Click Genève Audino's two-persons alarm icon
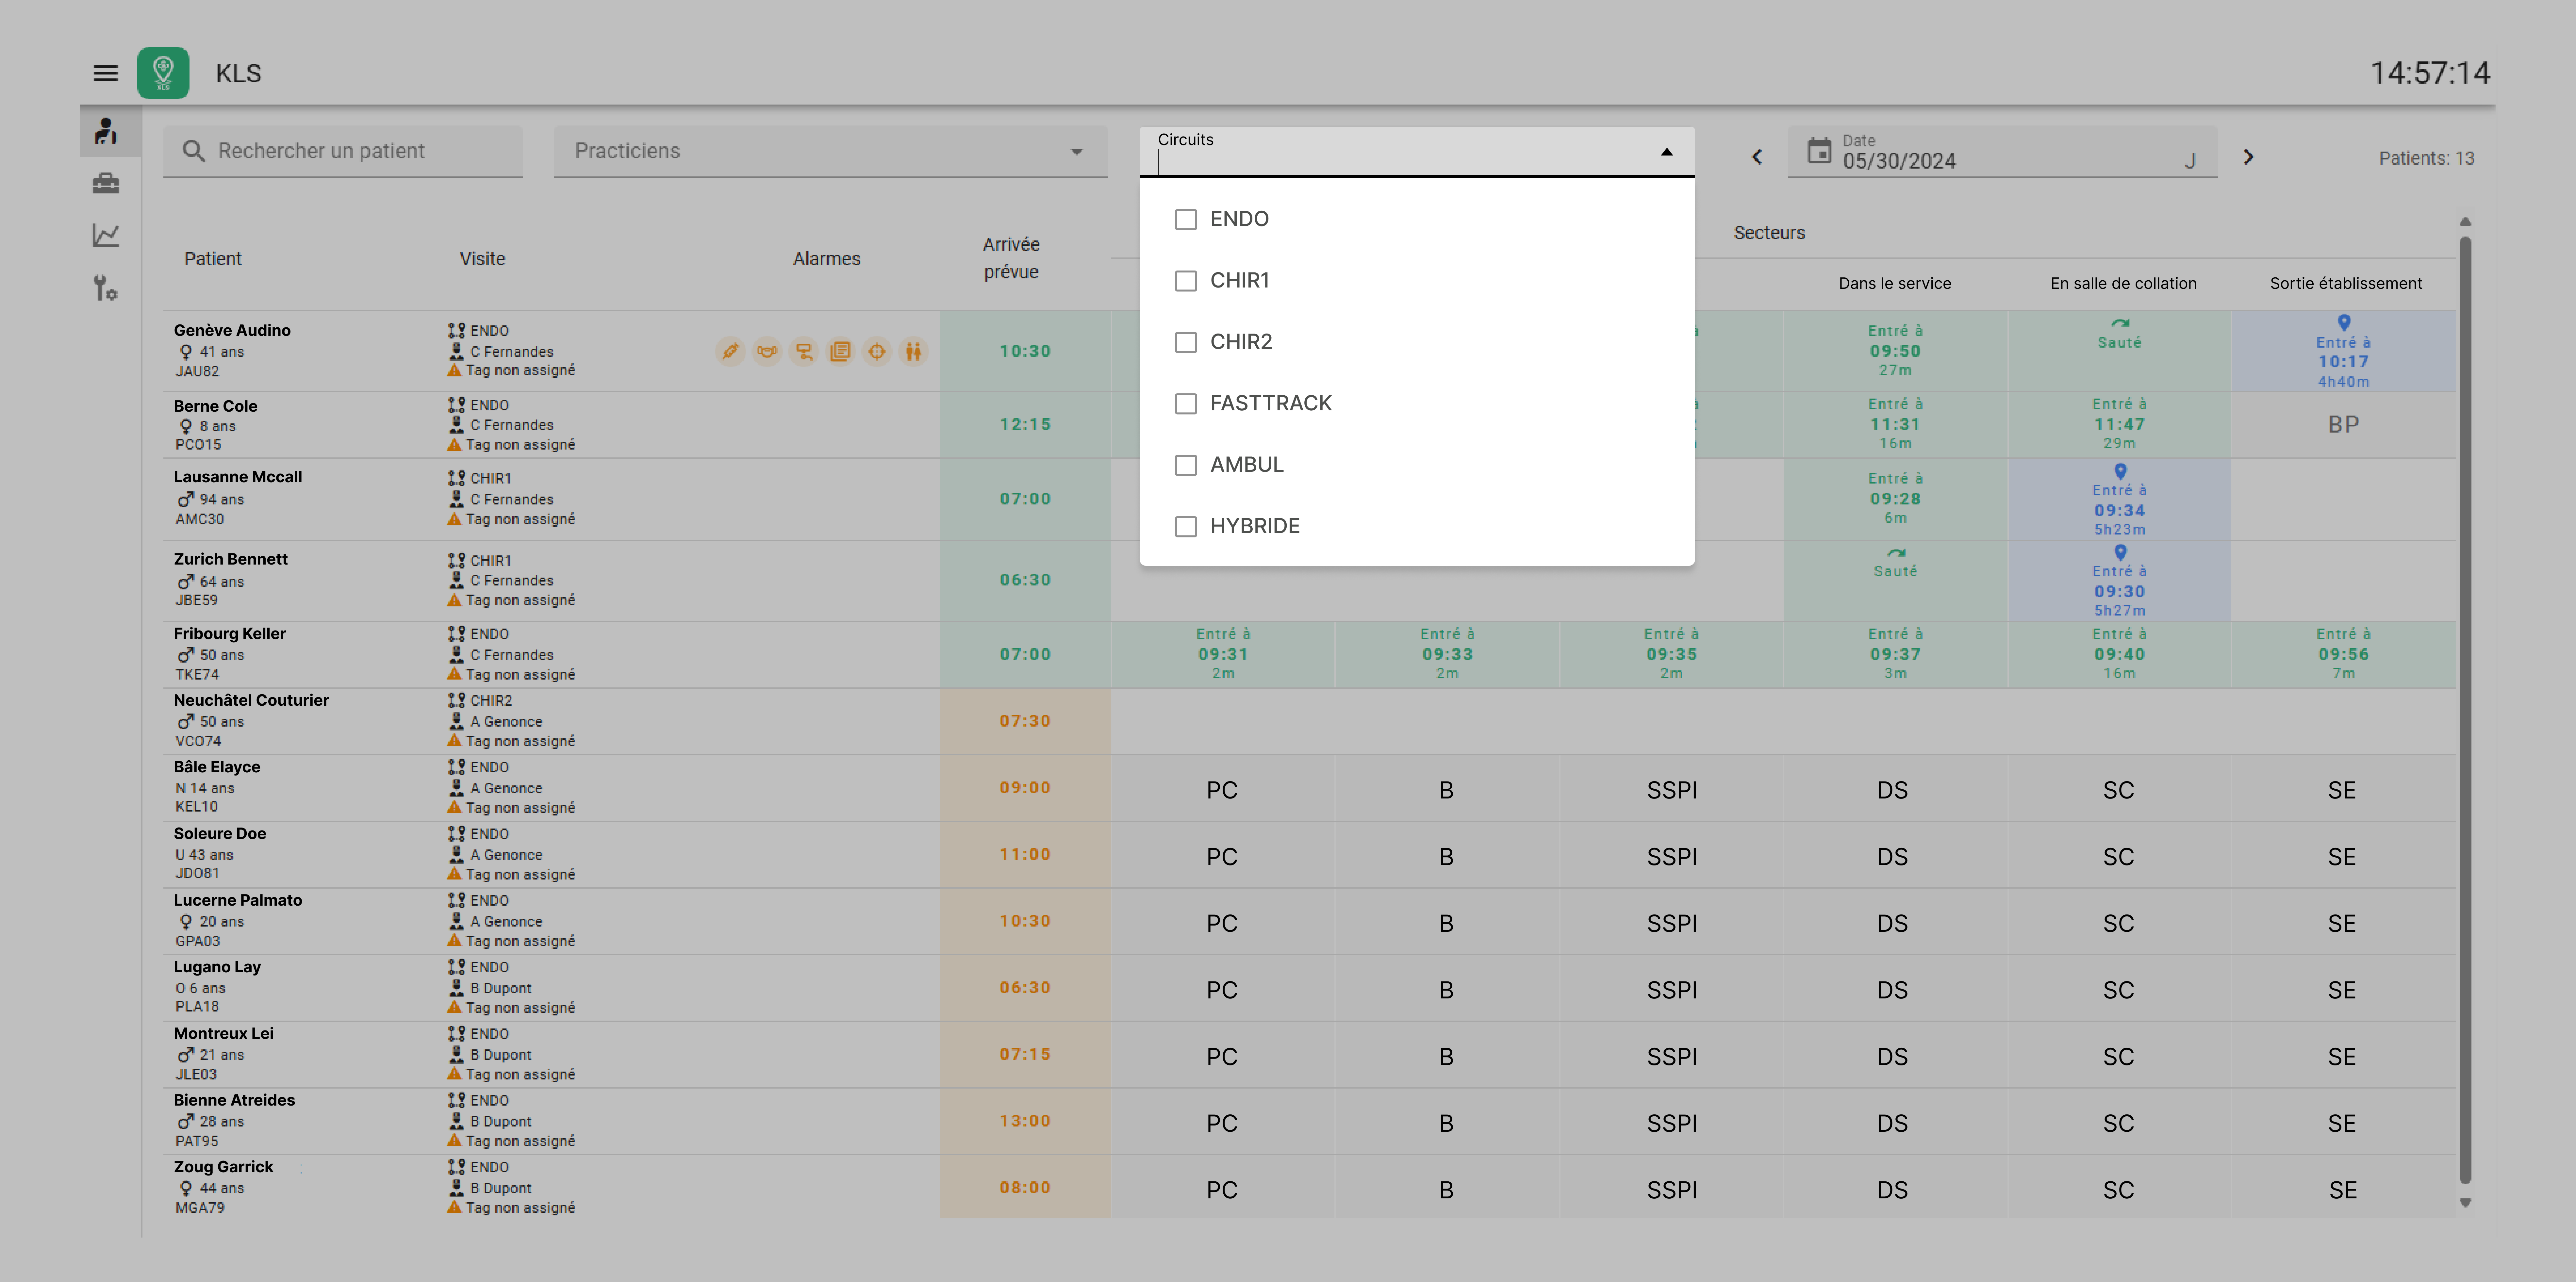The height and width of the screenshot is (1282, 2576). click(x=913, y=351)
